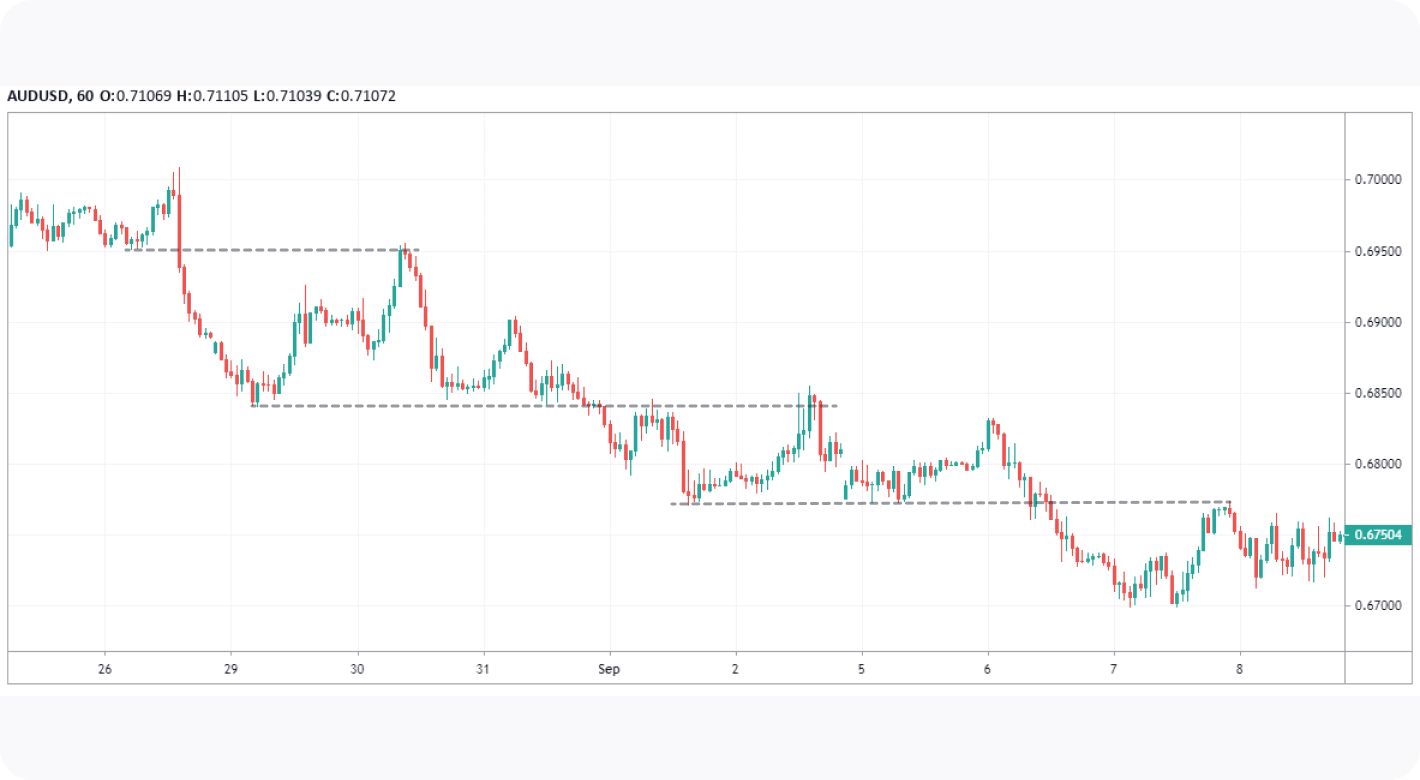Select the top dashed line near 0.69500
This screenshot has width=1420, height=780.
270,250
